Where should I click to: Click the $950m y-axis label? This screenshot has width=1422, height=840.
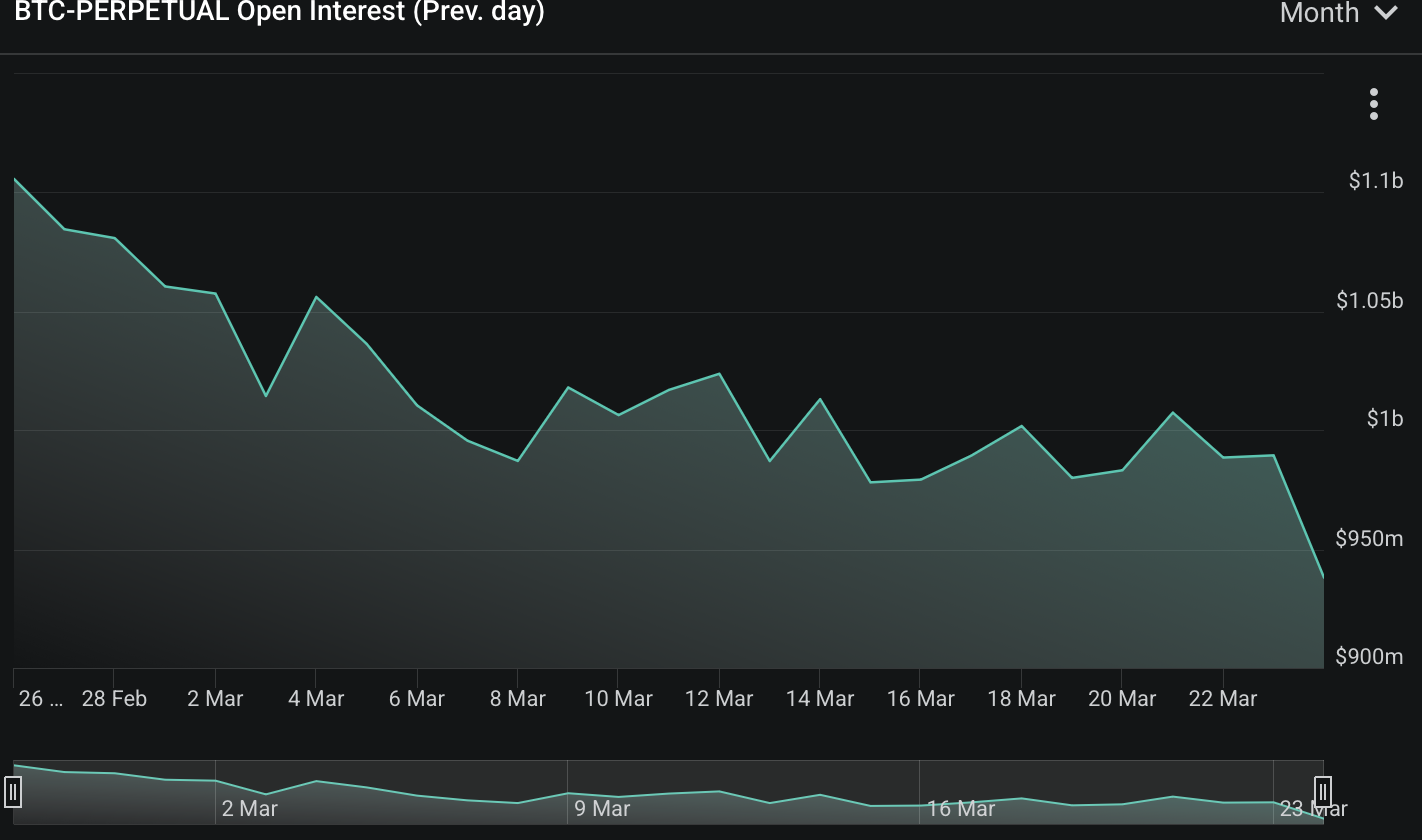(1369, 539)
